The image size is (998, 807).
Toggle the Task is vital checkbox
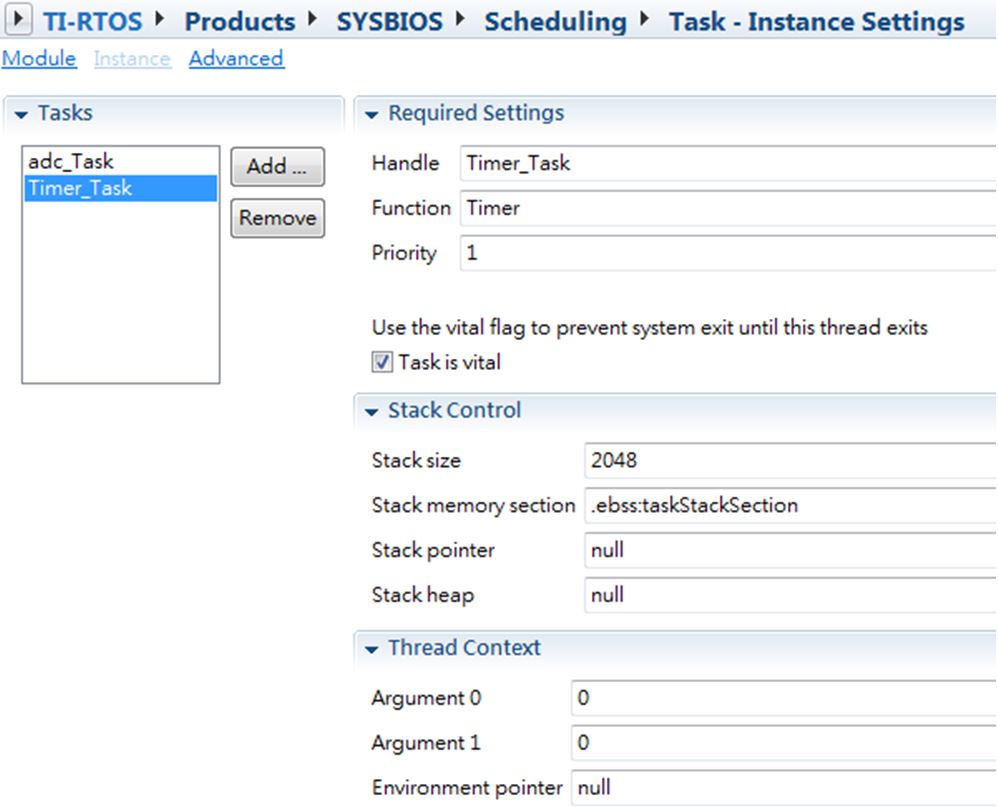point(382,362)
